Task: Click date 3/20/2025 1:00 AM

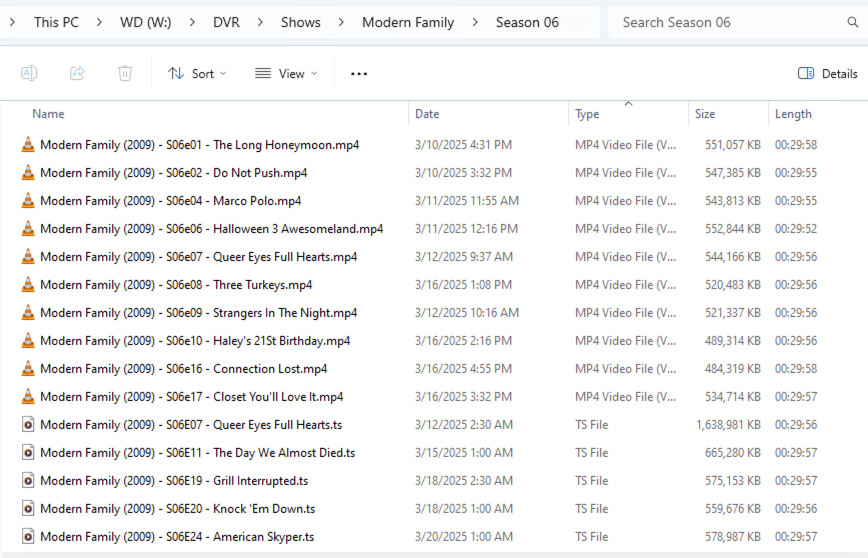Action: [x=464, y=536]
